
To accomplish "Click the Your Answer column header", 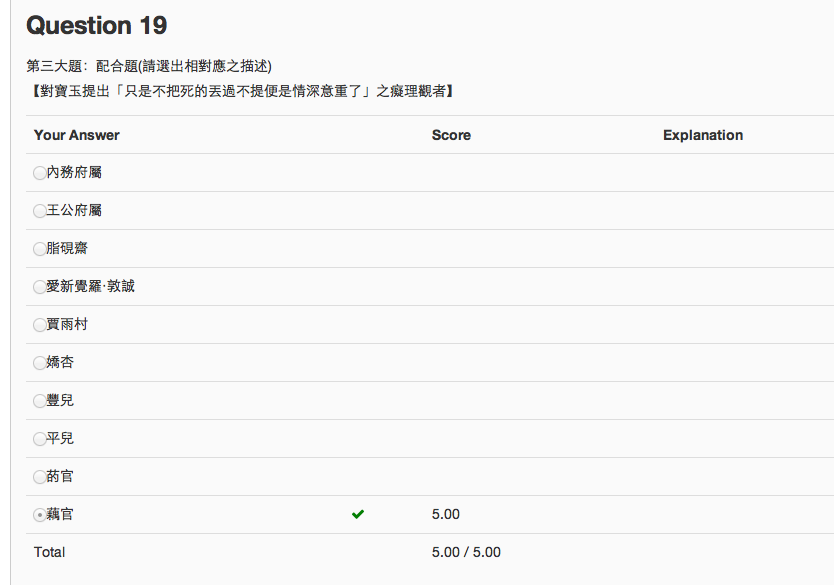I will tap(76, 135).
